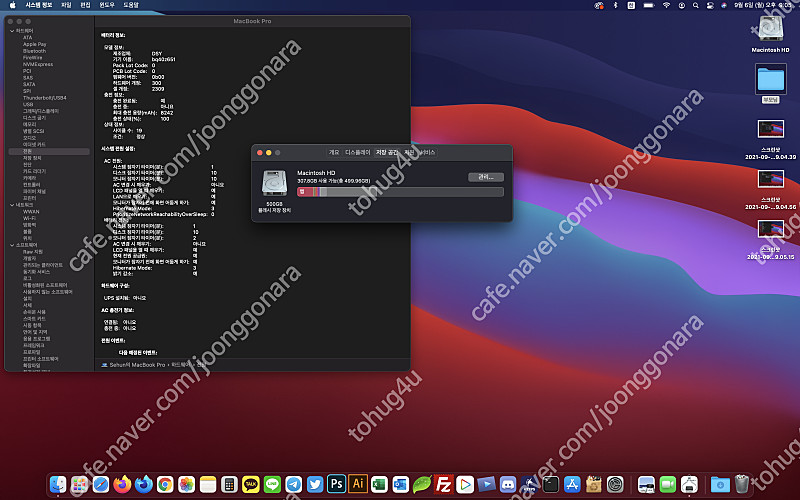The height and width of the screenshot is (500, 800).
Task: Launch Illustrator from the dock
Action: tap(358, 484)
